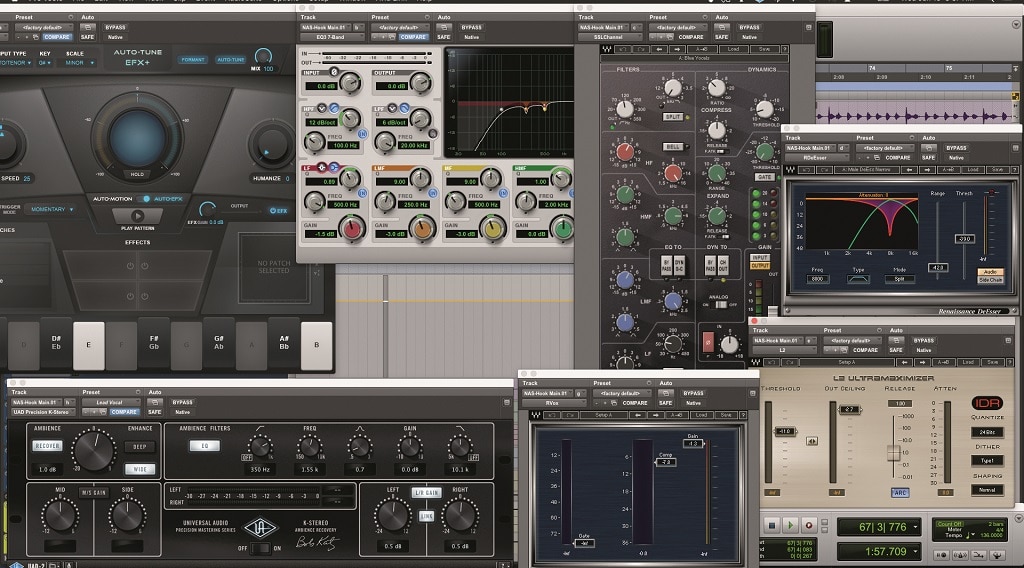Click next preset arrow in RDeEsser toolbar

tap(927, 170)
